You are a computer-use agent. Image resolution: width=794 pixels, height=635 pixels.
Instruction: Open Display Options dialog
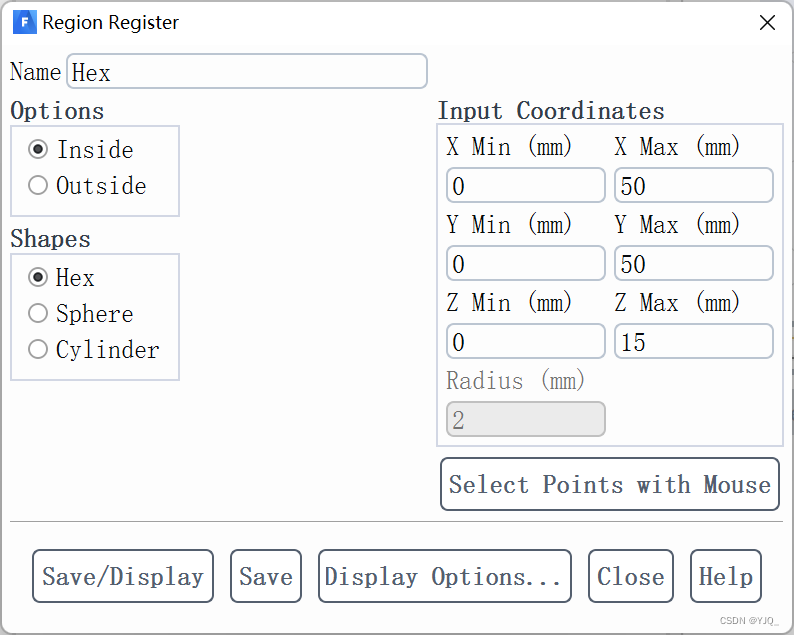tap(445, 576)
